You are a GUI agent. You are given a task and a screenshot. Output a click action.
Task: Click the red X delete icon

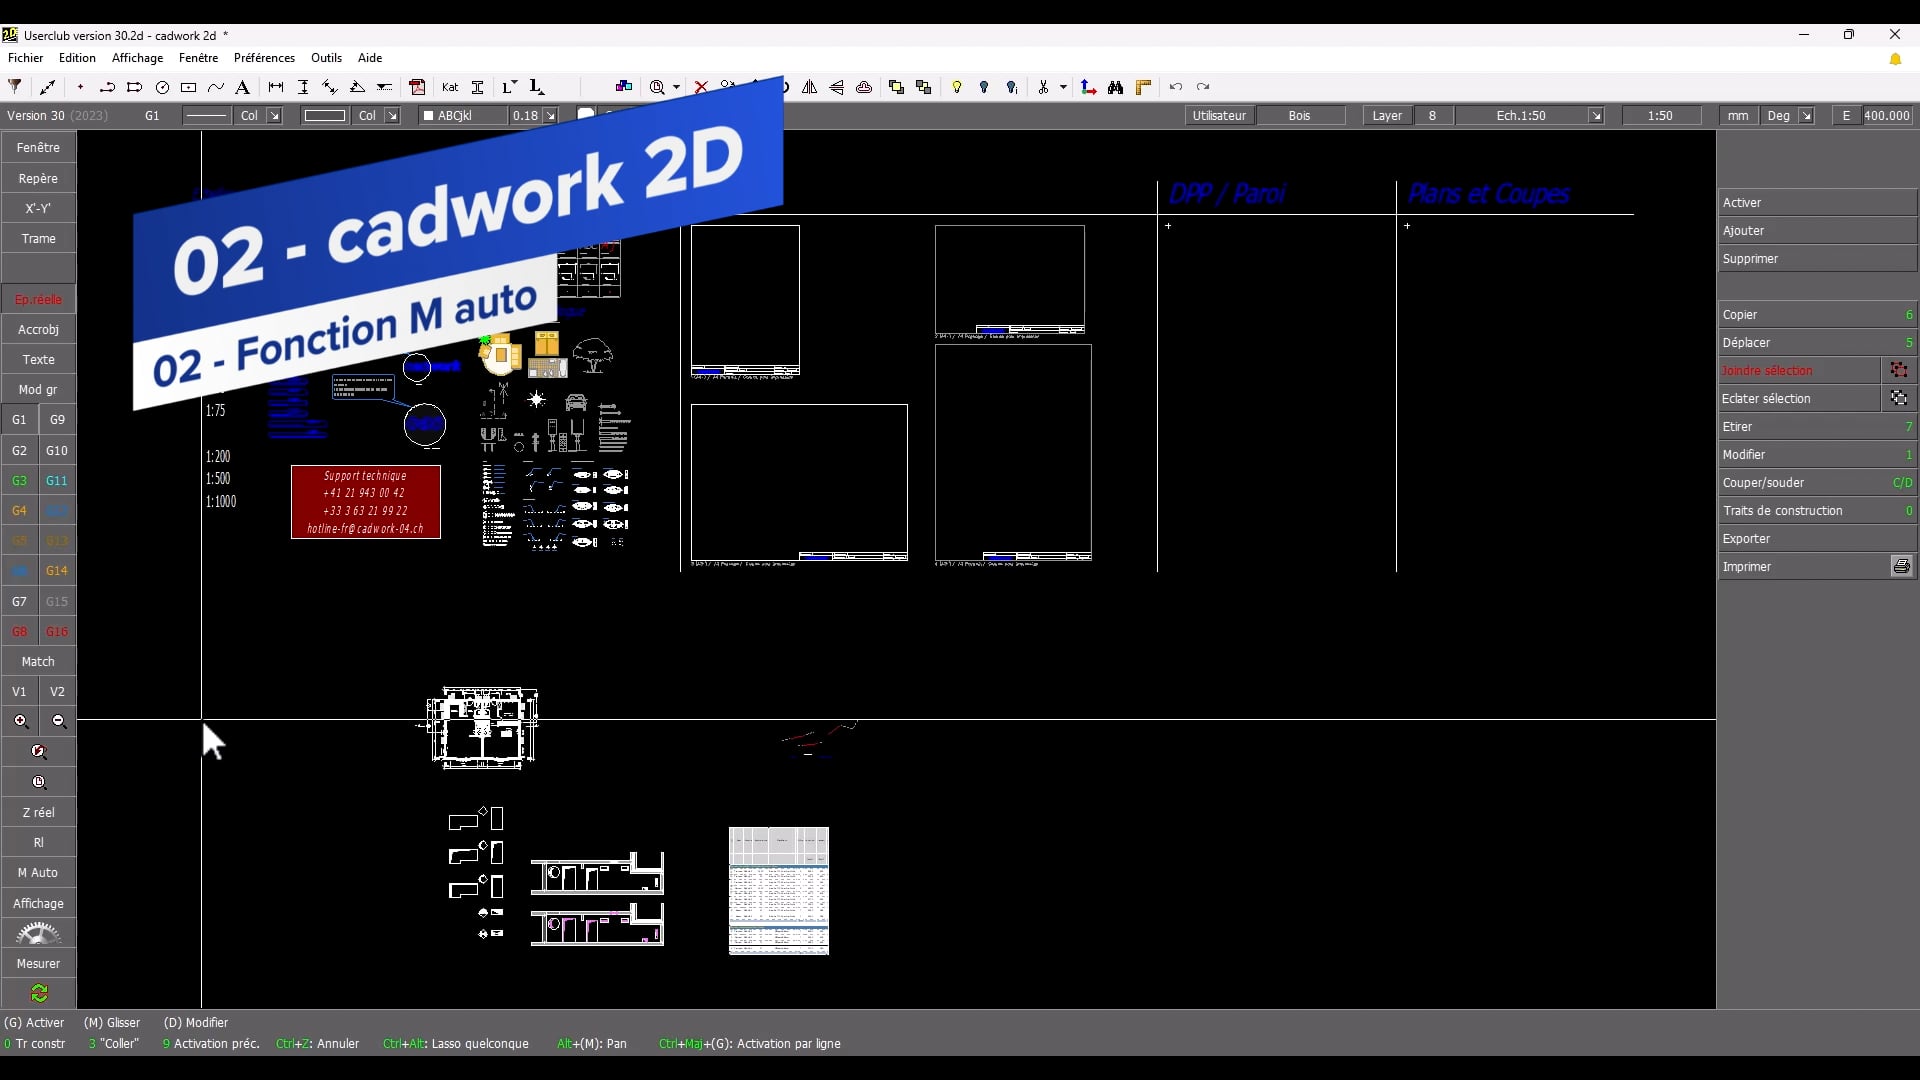pyautogui.click(x=701, y=87)
